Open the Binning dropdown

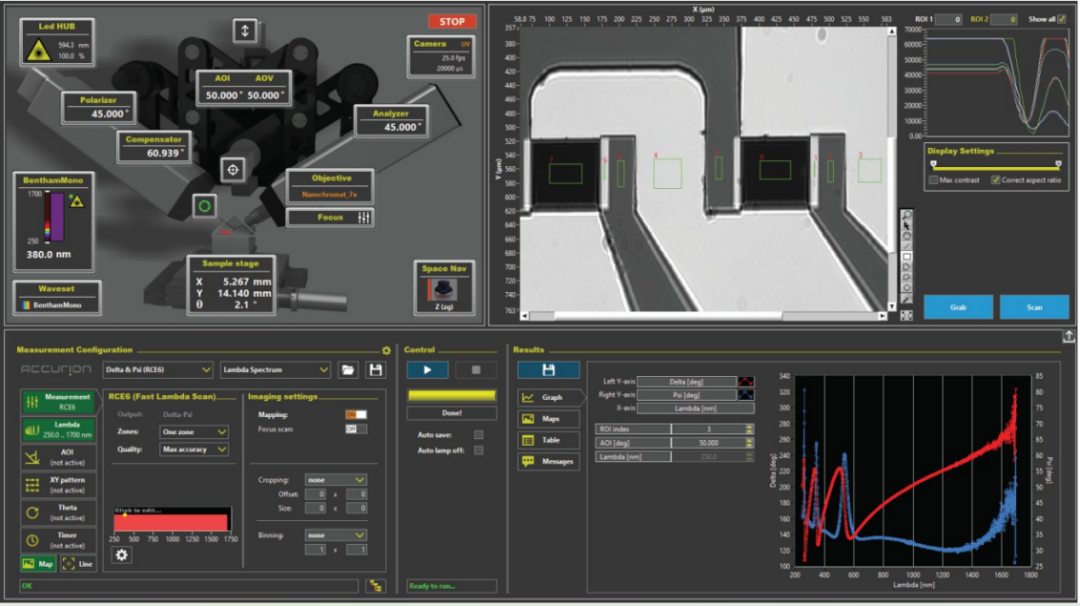tap(335, 535)
